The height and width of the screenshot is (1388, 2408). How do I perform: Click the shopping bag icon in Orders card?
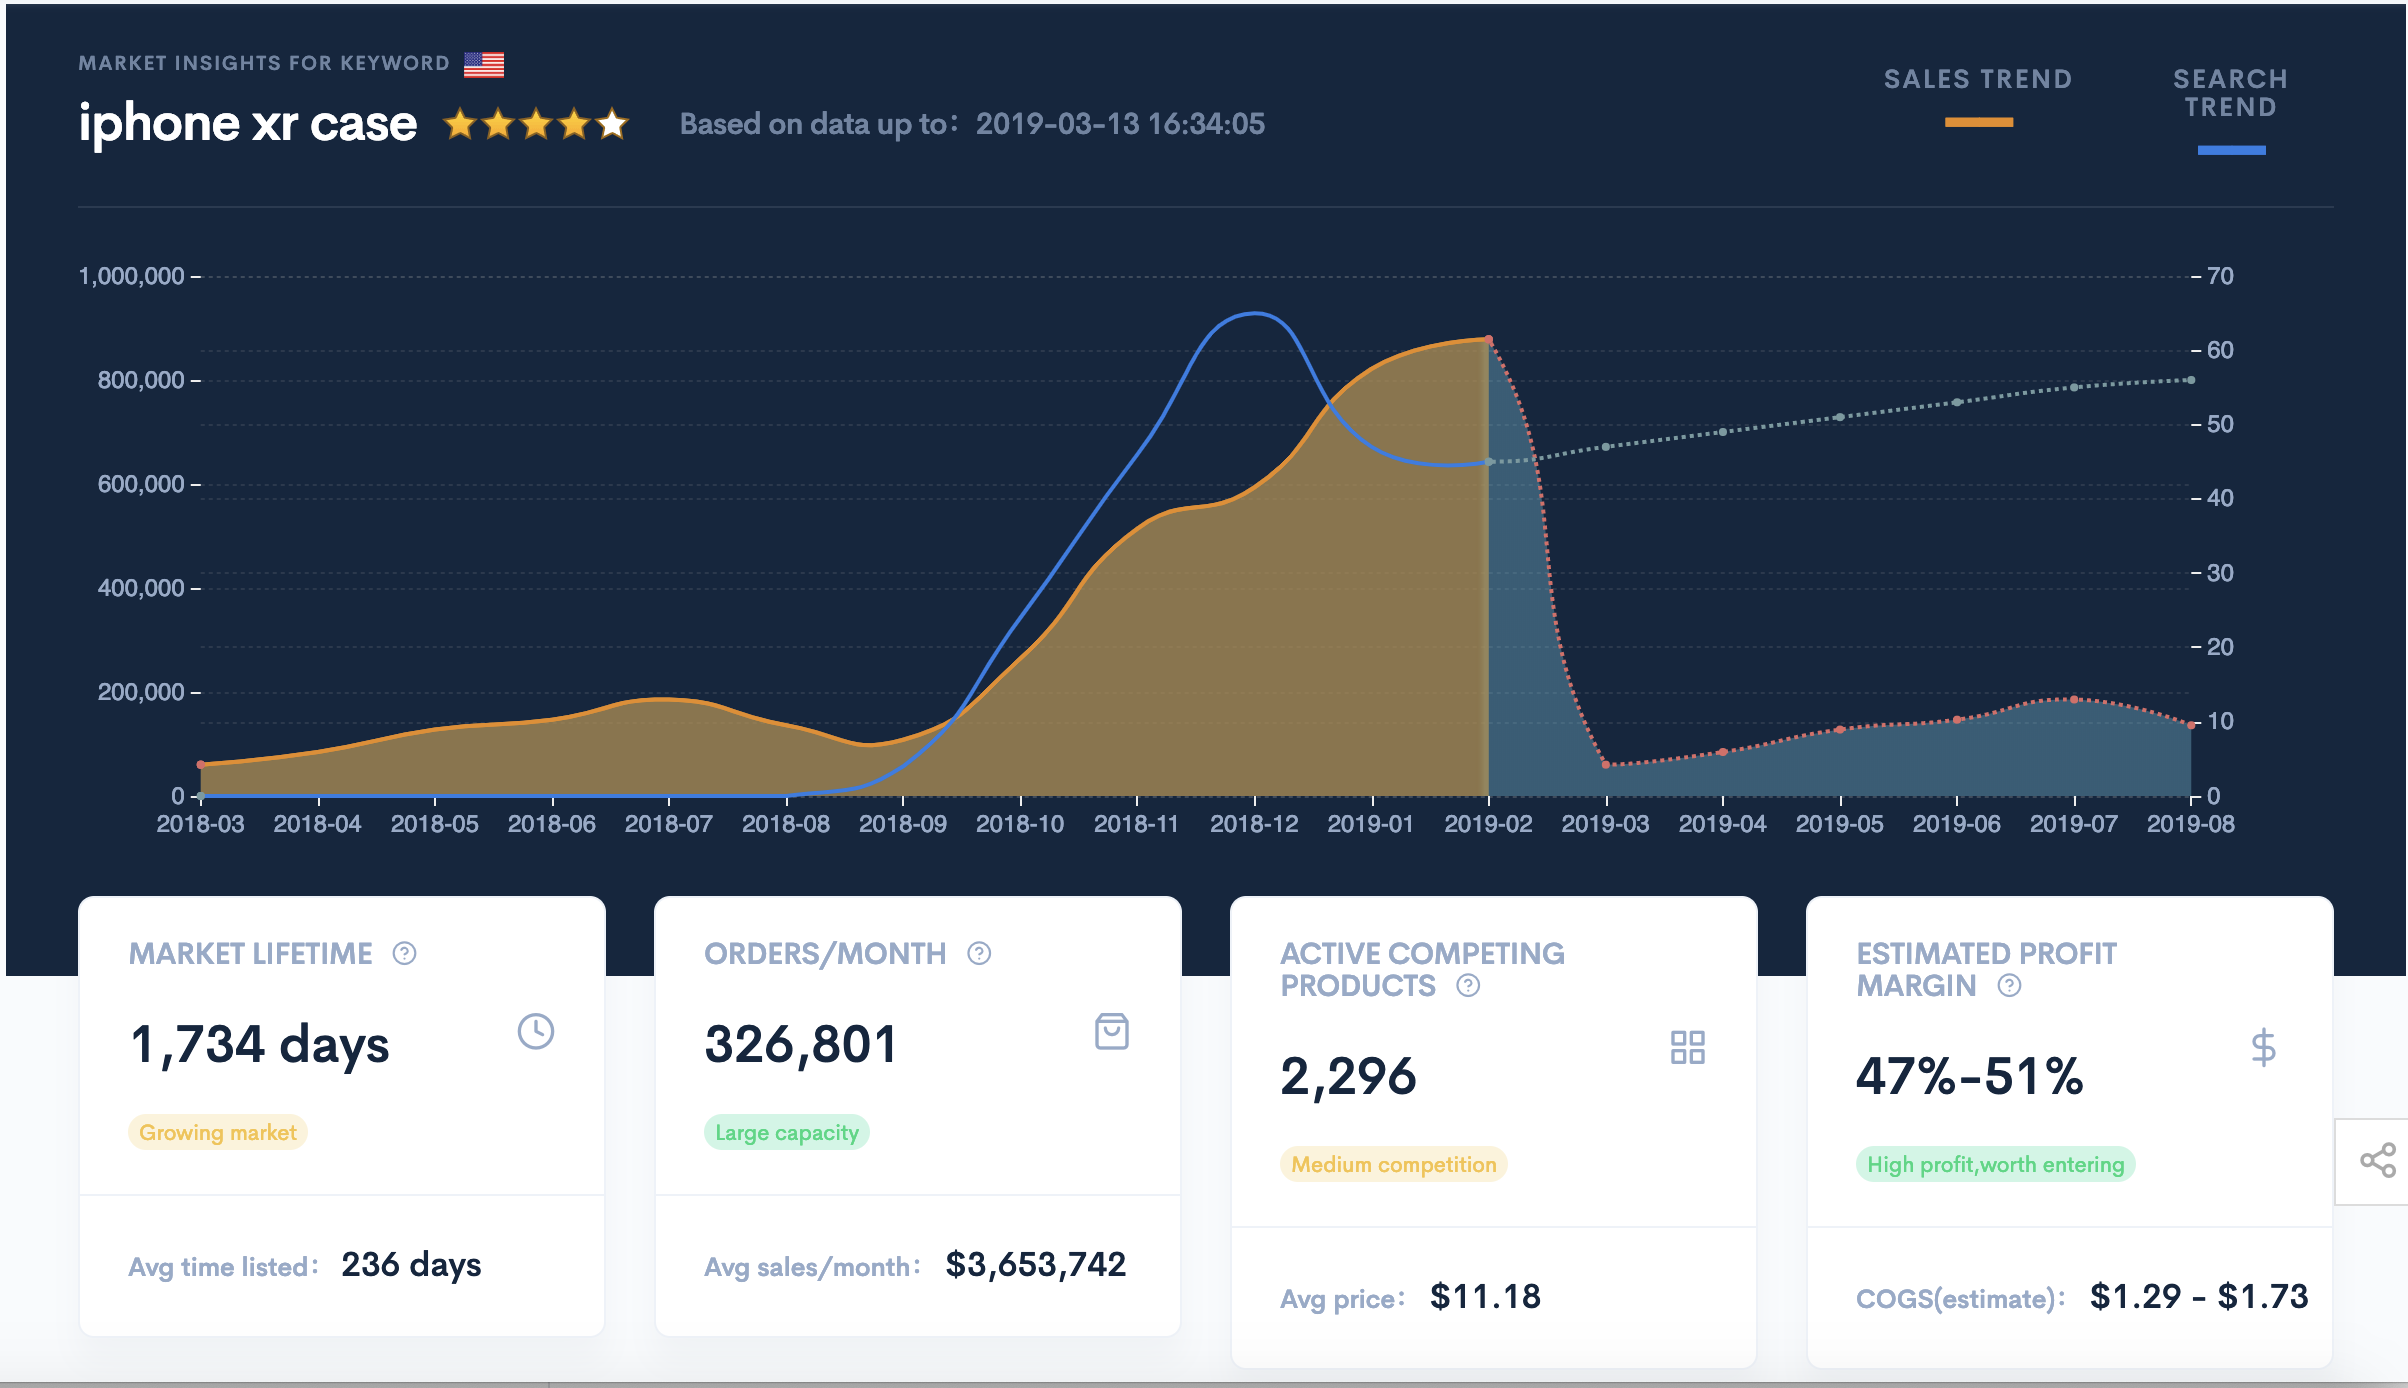[x=1112, y=1031]
